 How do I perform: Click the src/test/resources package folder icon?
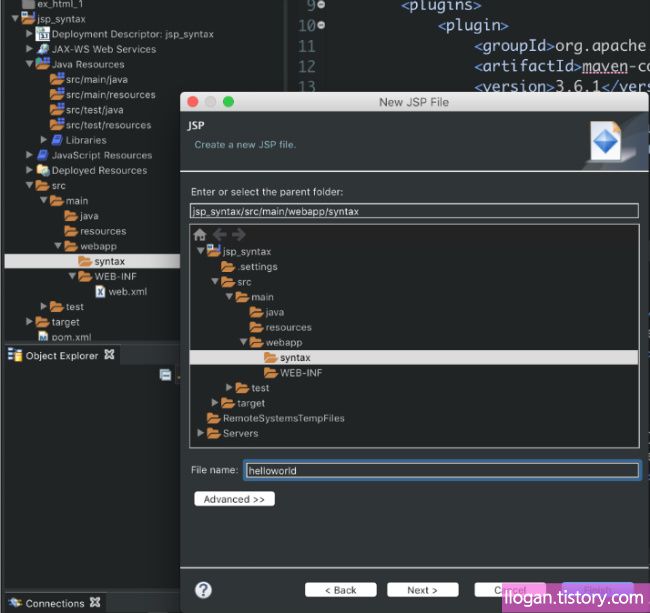click(57, 124)
